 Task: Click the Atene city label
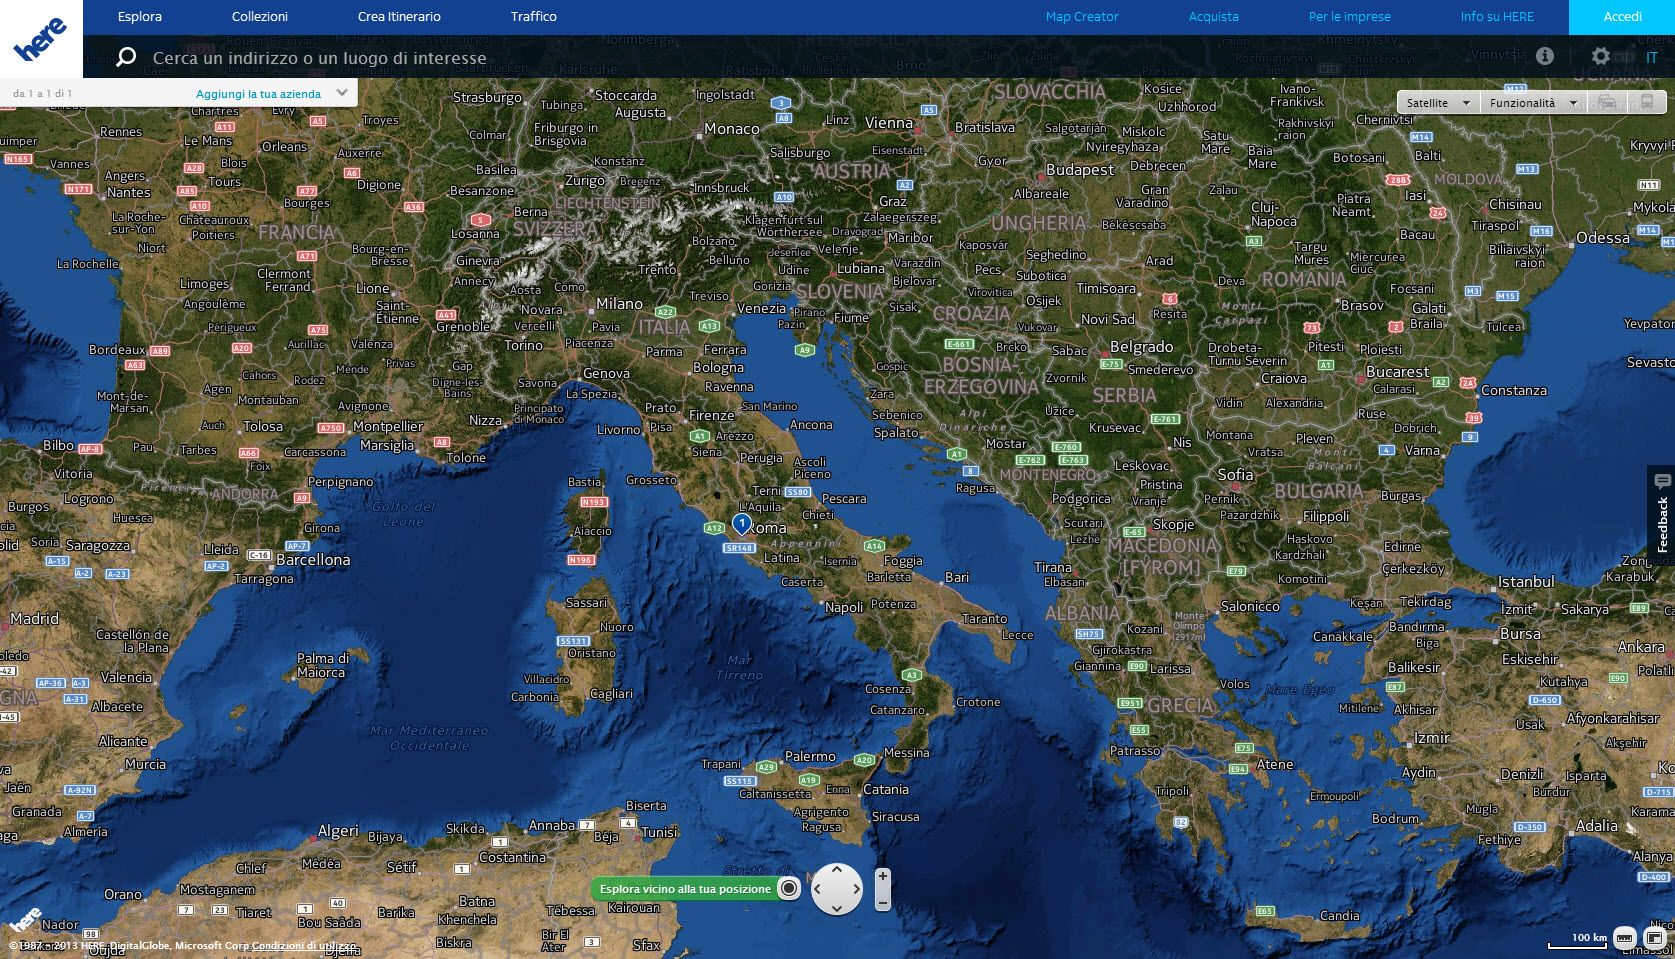[x=1275, y=764]
